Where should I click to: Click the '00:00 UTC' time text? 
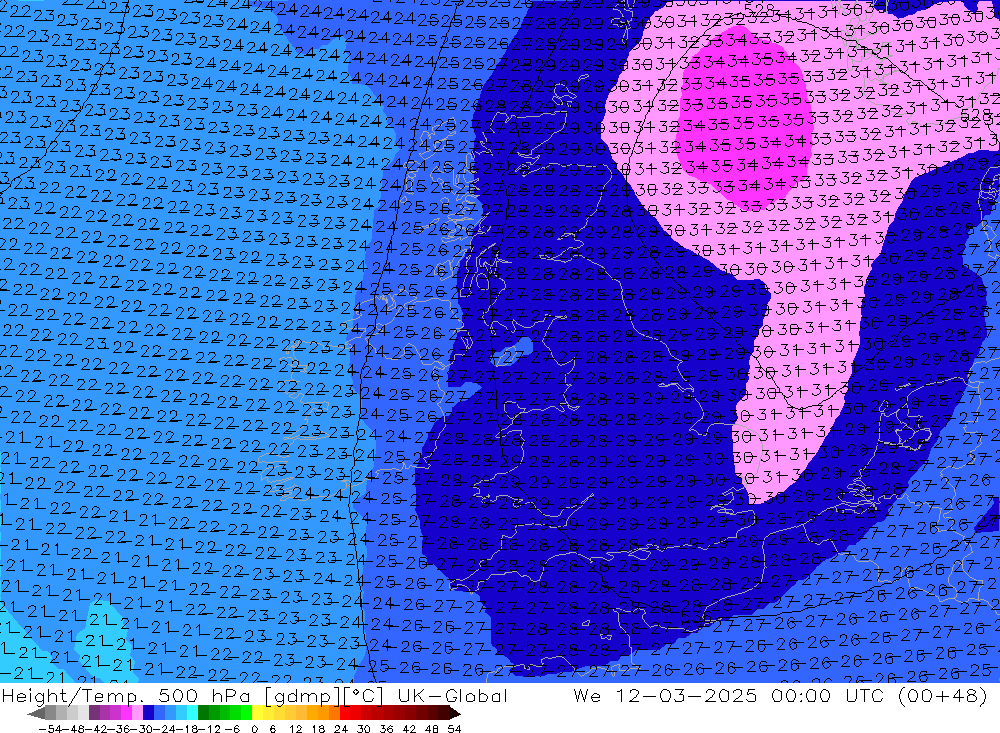828,695
